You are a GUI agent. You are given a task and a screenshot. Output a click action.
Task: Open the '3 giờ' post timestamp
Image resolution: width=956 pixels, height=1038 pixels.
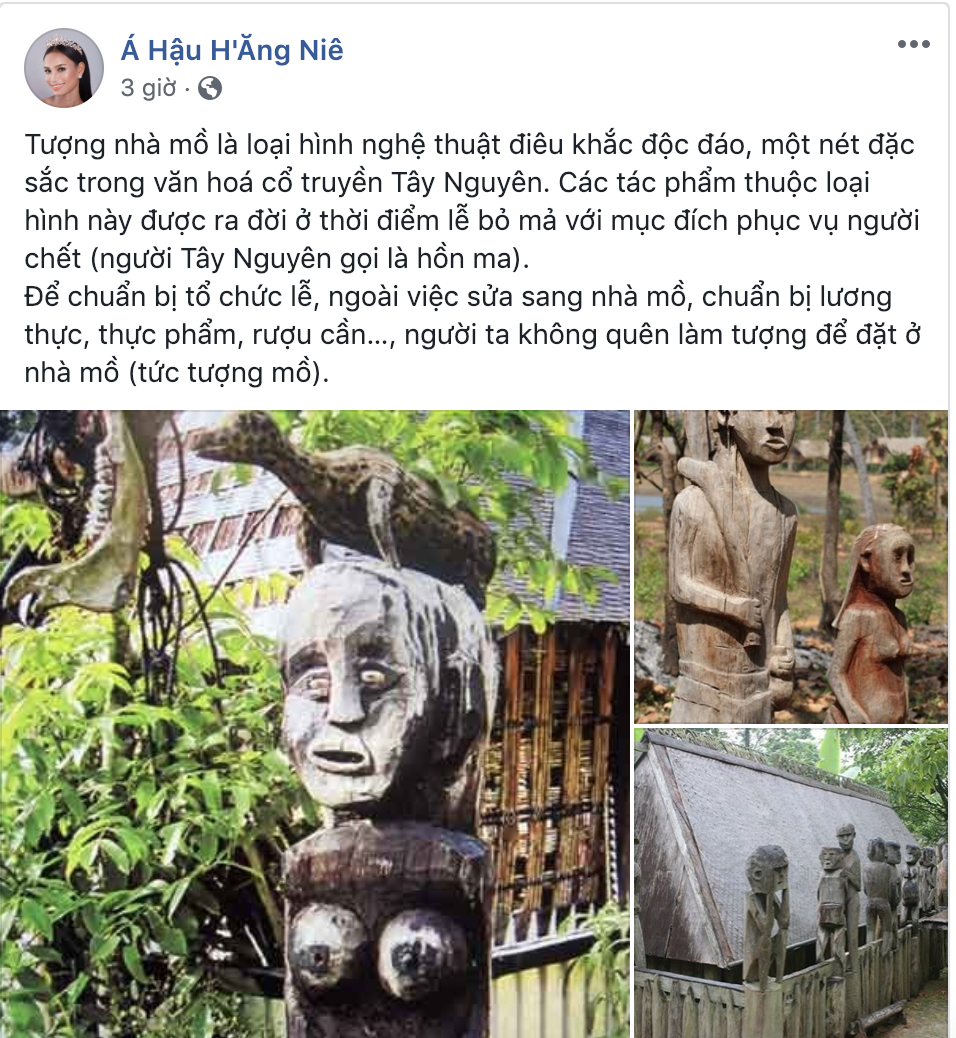coord(149,87)
